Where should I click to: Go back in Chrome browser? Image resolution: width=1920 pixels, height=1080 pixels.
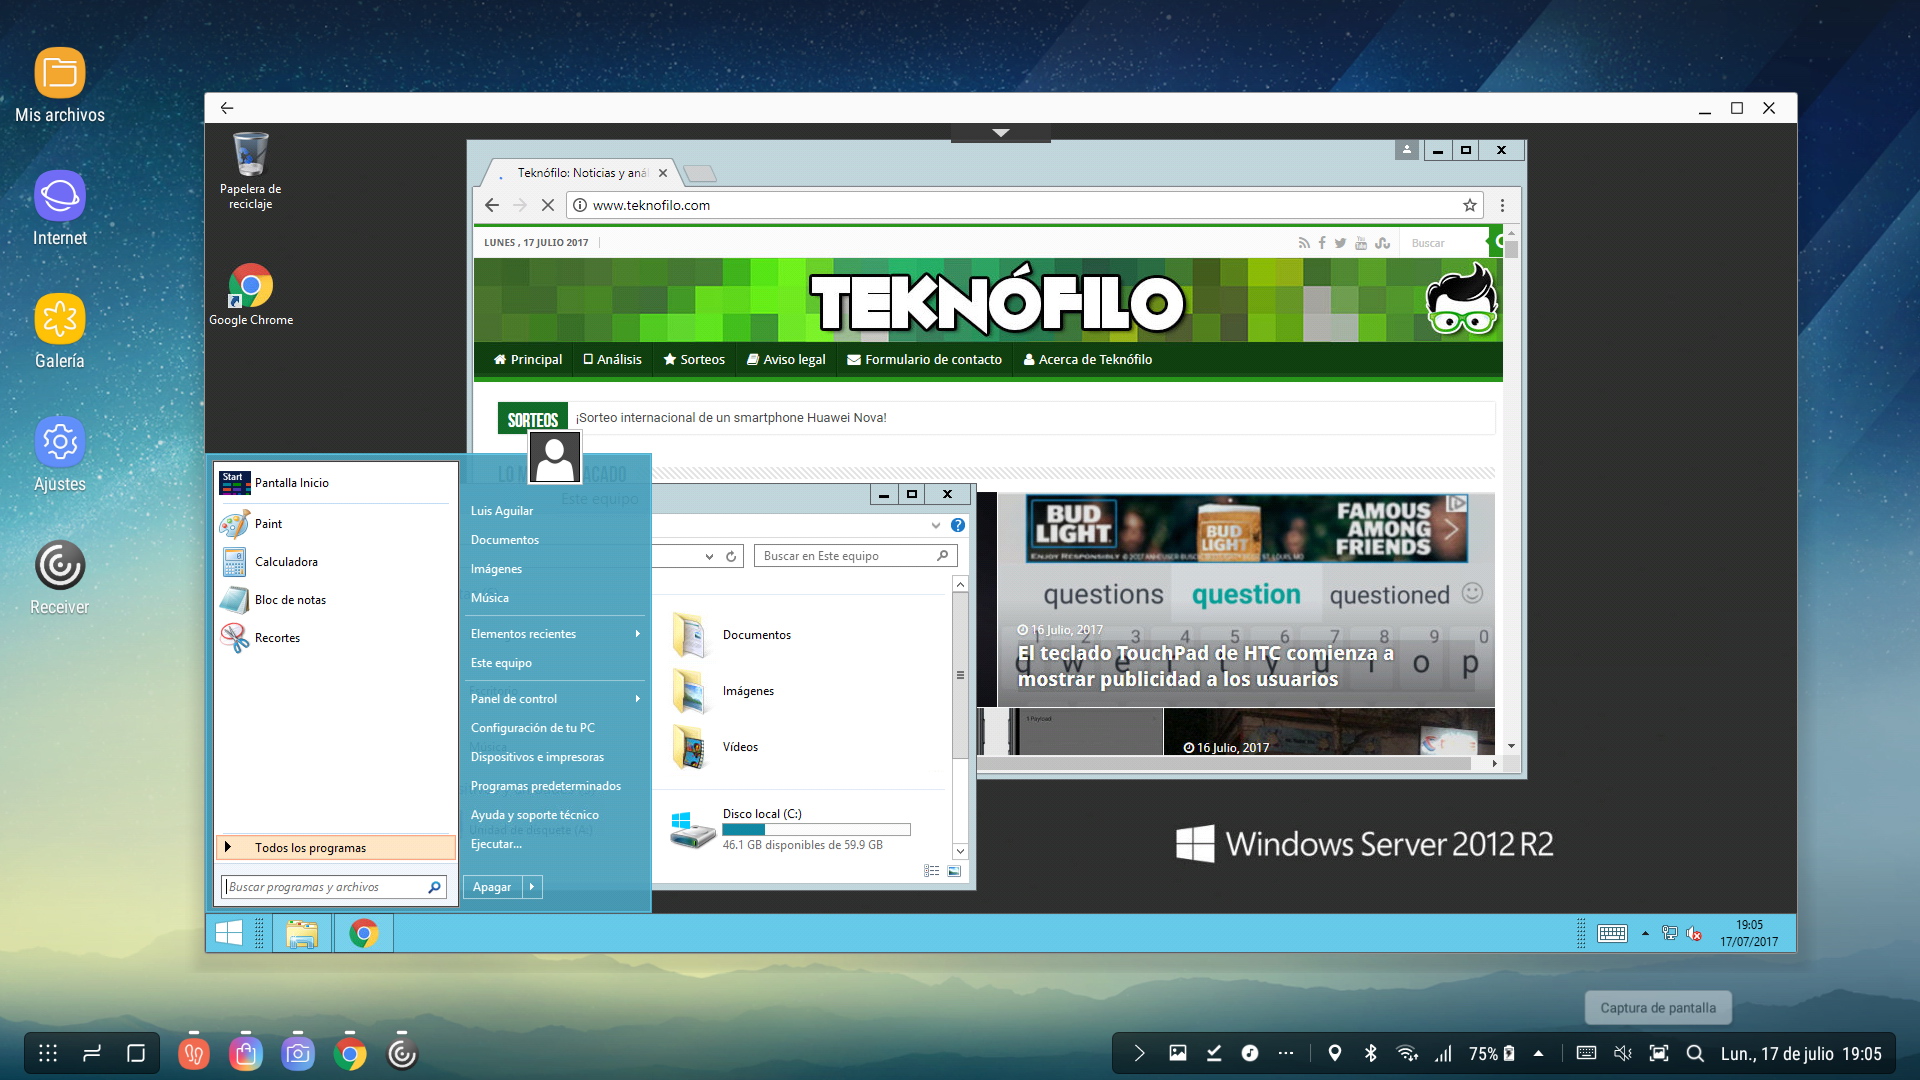pos(491,205)
